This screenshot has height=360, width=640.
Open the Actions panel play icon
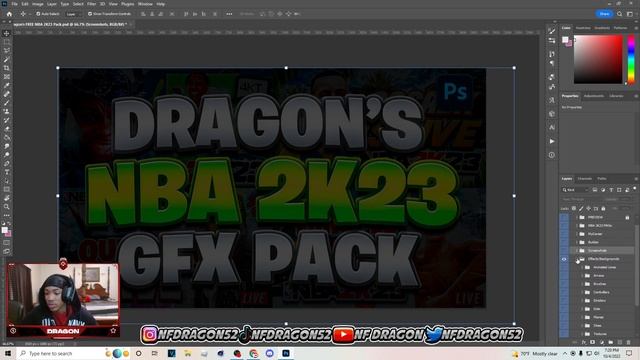coord(552,141)
